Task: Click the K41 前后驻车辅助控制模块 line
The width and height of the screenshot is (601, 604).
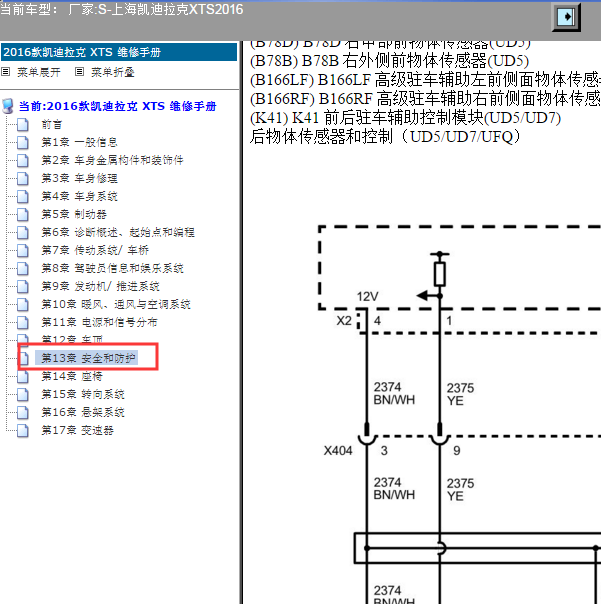Action: pyautogui.click(x=405, y=118)
